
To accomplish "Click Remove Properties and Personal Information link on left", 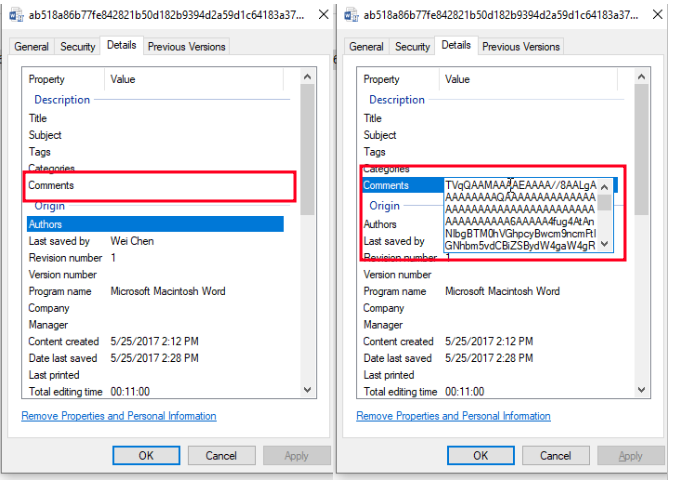I will (x=118, y=416).
